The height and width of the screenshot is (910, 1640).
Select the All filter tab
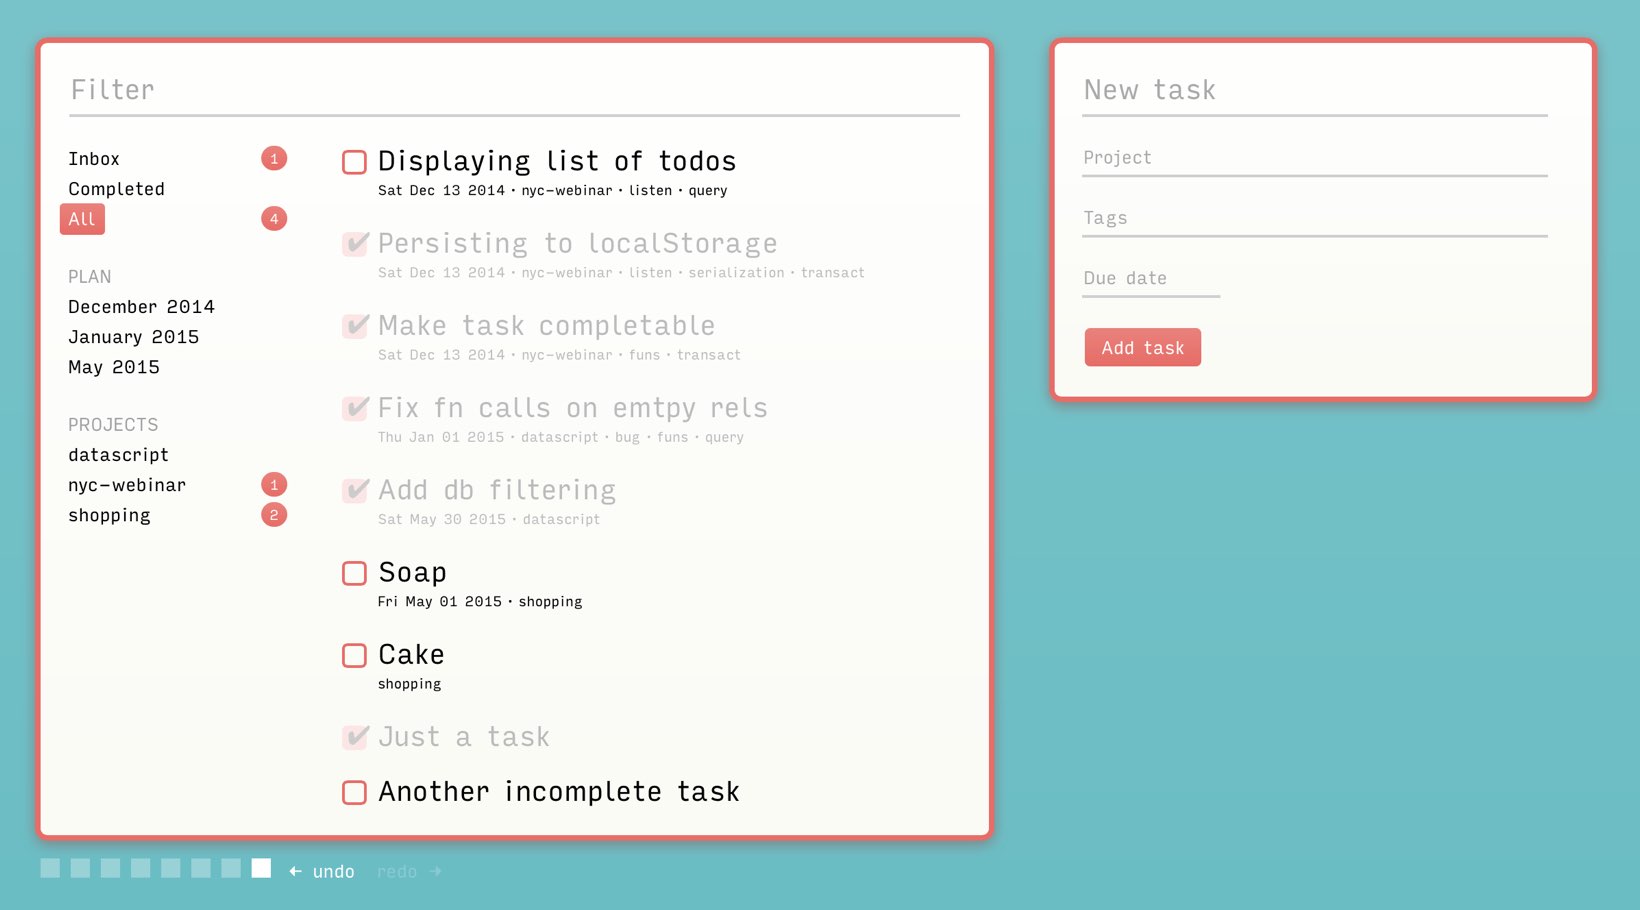pyautogui.click(x=82, y=219)
